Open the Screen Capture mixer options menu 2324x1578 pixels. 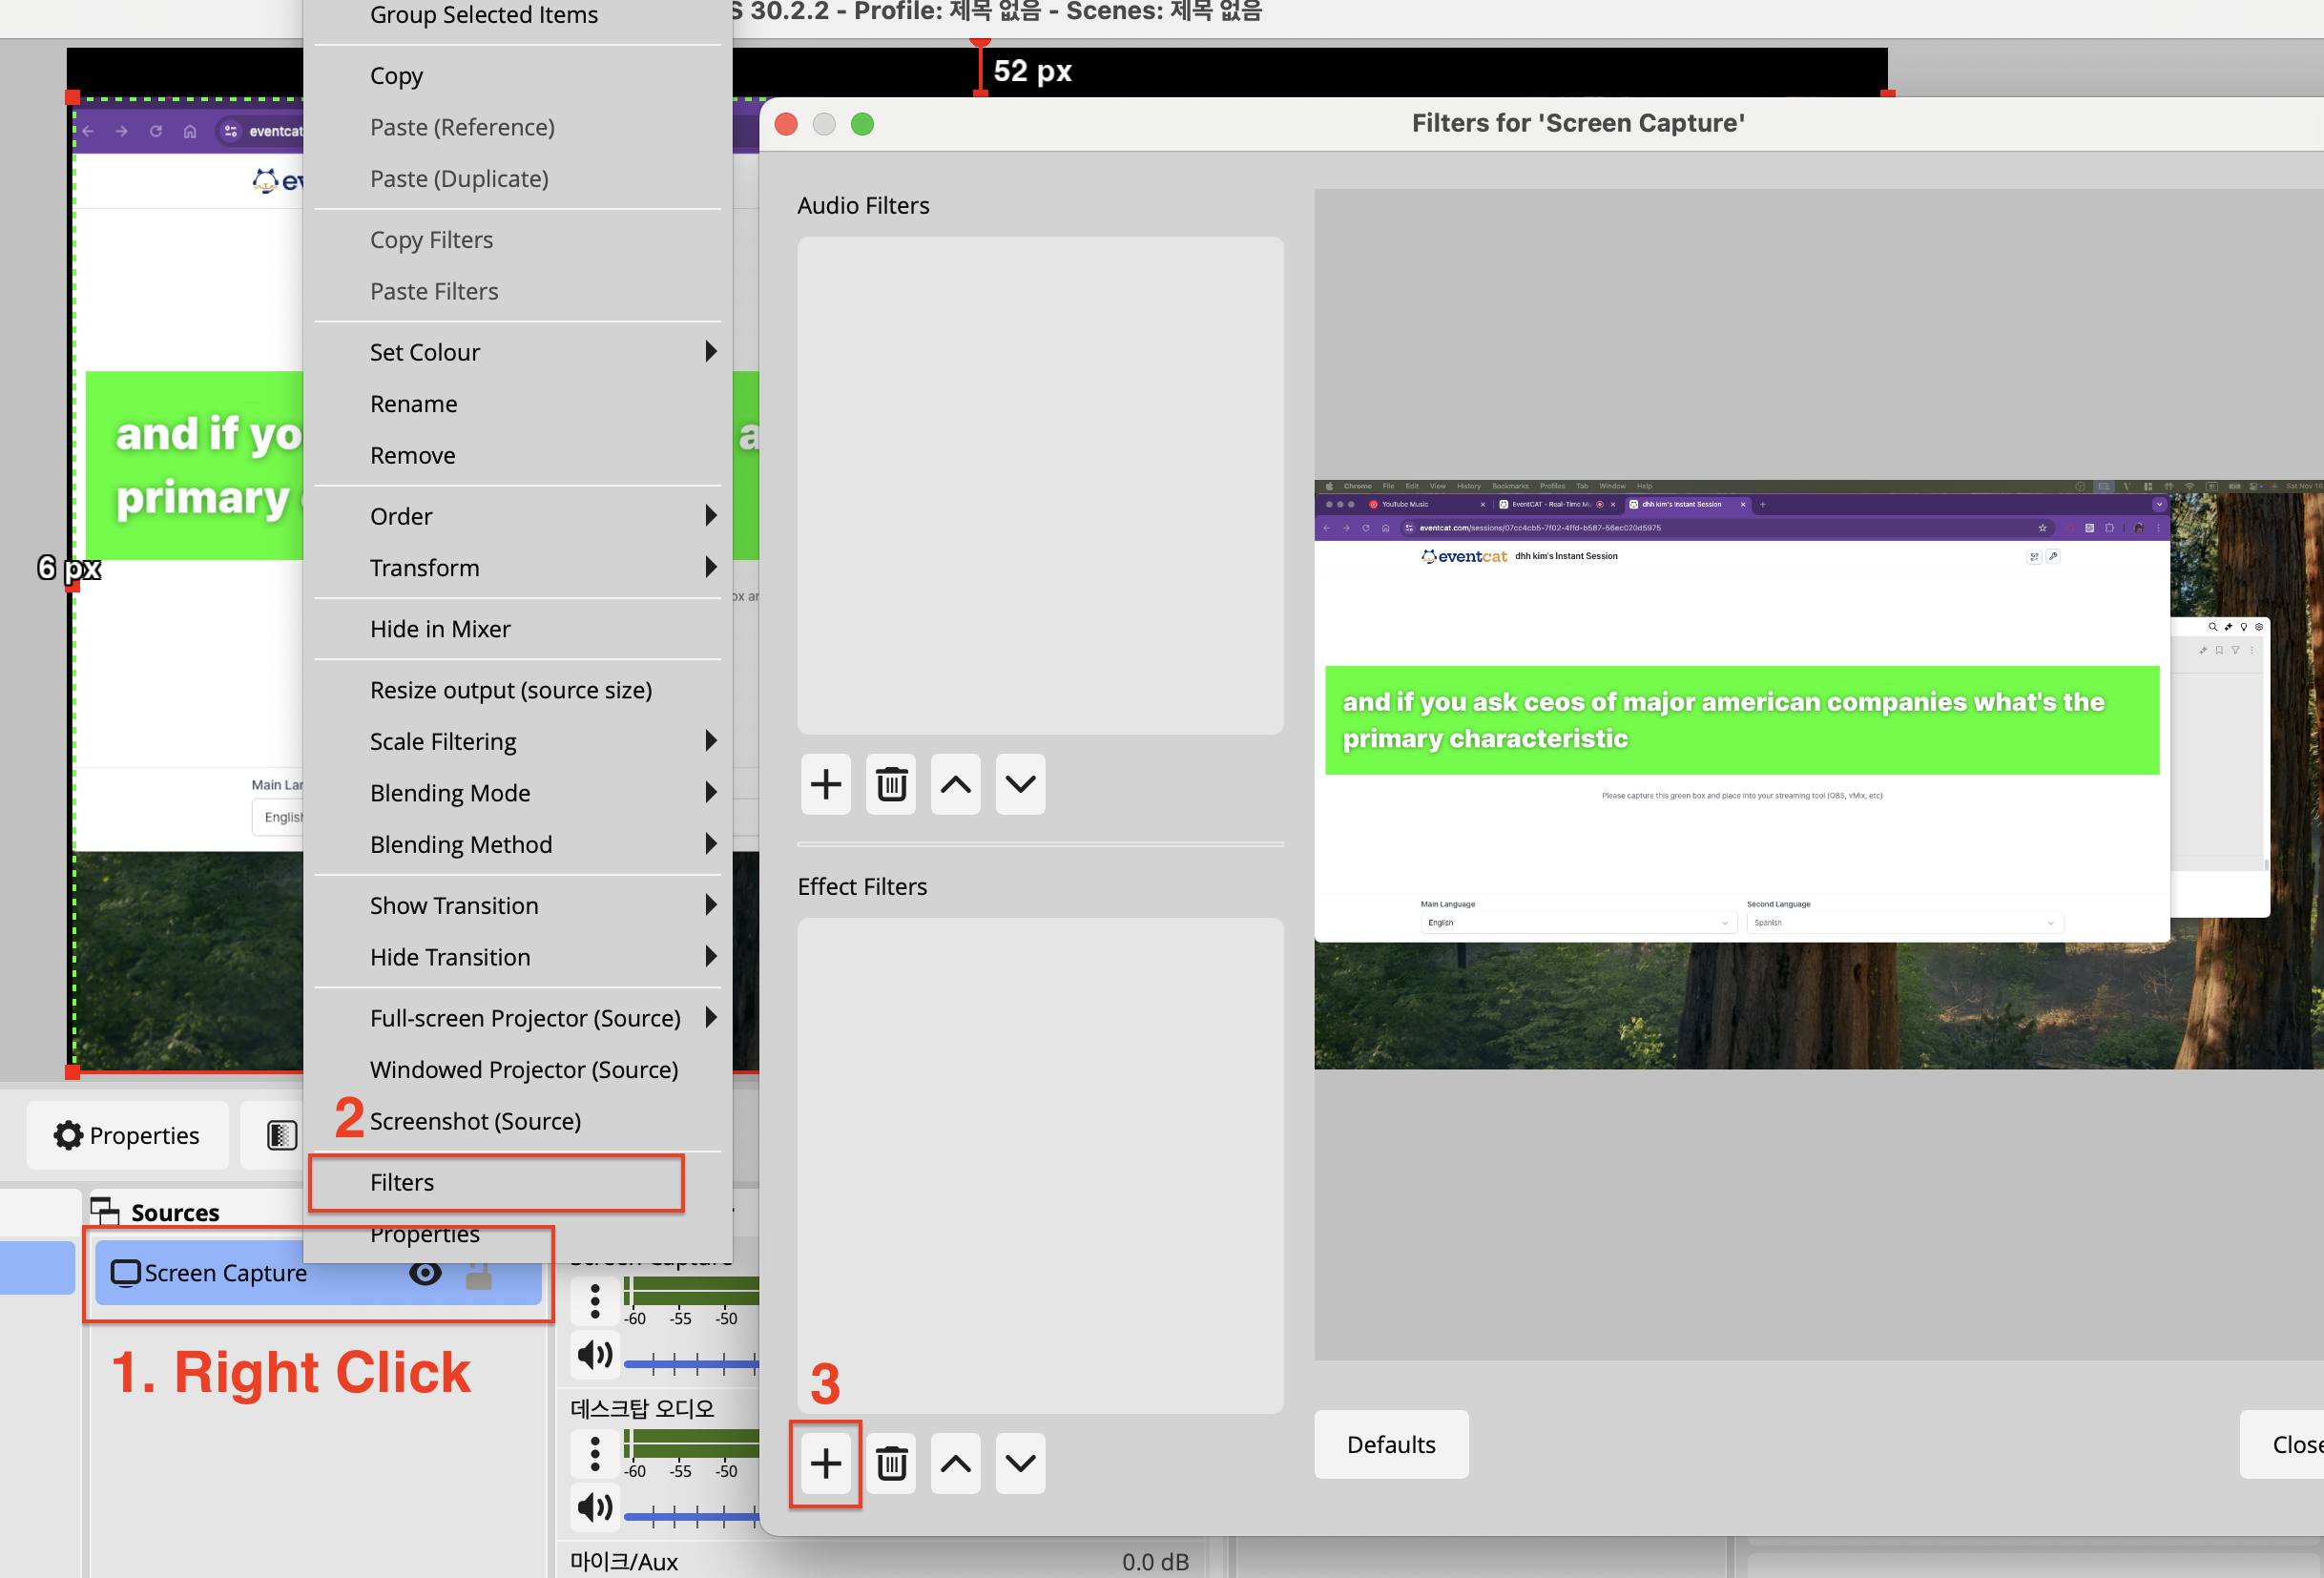[x=595, y=1301]
